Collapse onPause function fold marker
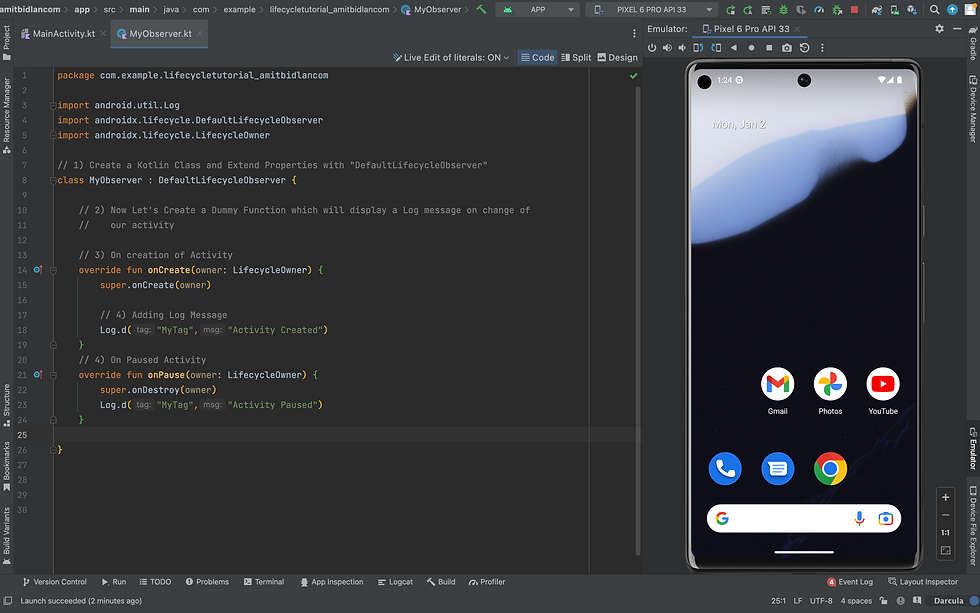 pyautogui.click(x=53, y=376)
